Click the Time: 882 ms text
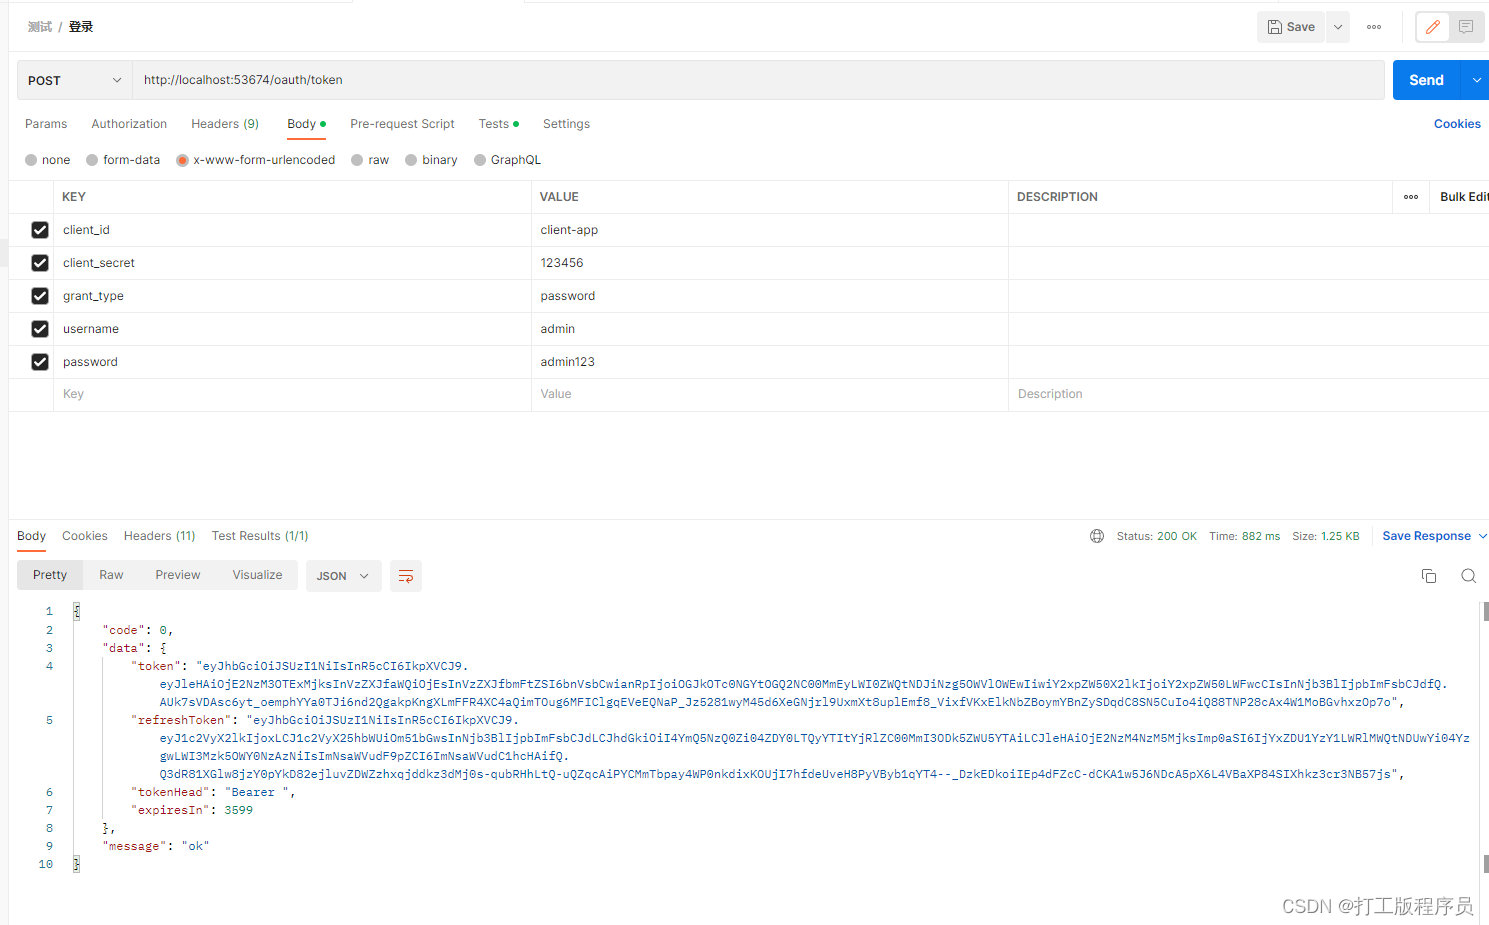1489x925 pixels. click(1244, 536)
